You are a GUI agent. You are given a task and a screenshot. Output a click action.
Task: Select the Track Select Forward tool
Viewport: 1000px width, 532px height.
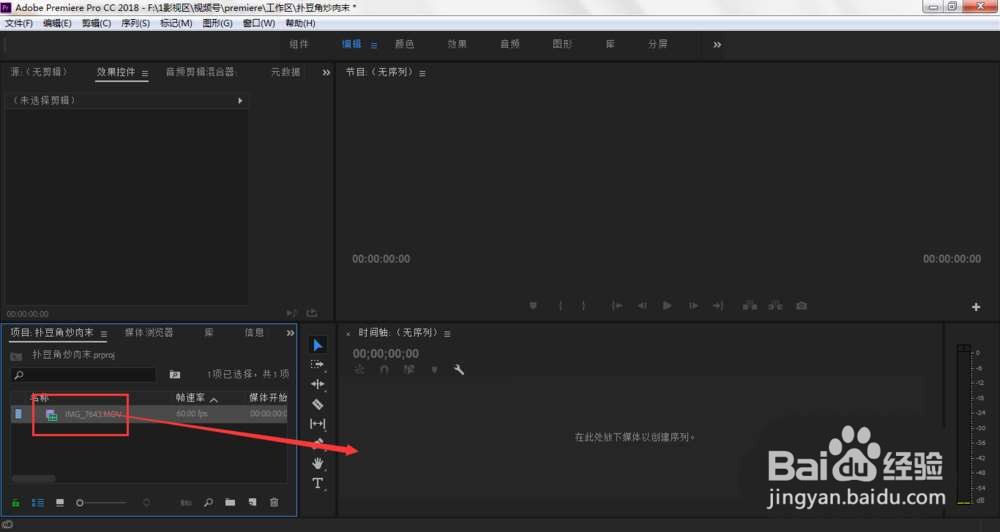(x=317, y=364)
